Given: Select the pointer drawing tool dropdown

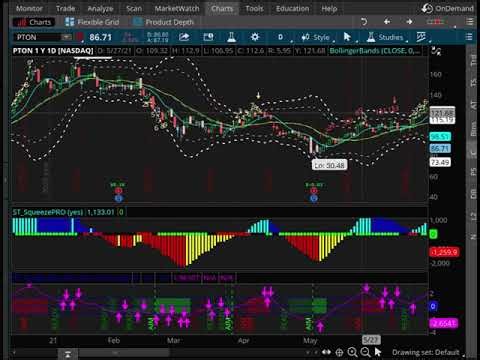Looking at the screenshot, I should pyautogui.click(x=347, y=37).
